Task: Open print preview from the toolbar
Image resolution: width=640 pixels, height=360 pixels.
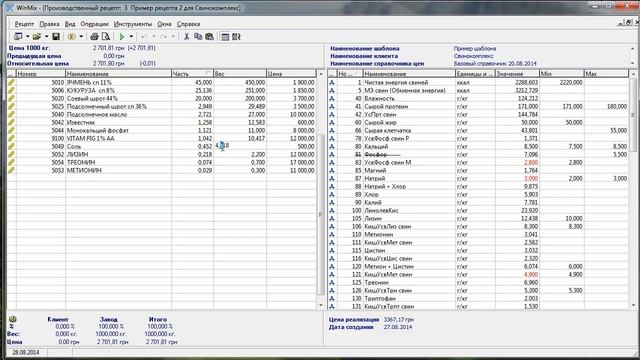Action: tap(106, 37)
